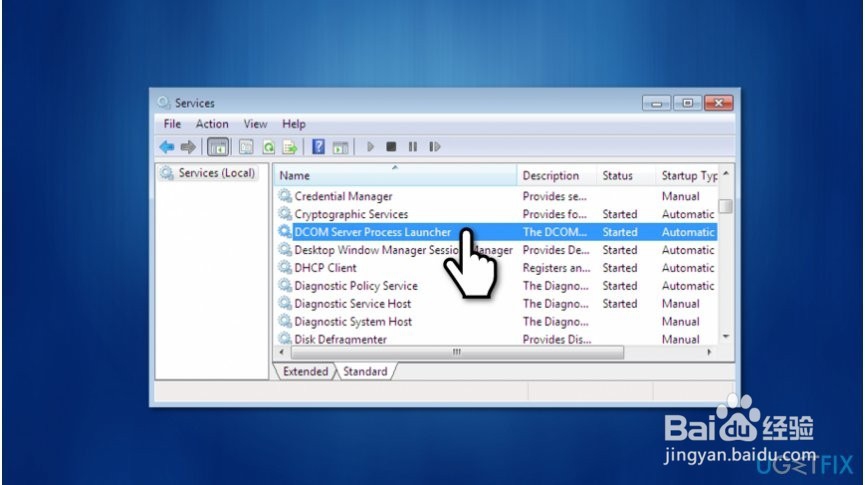Switch to the Standard tab
Screen dimensions: 865x485
pyautogui.click(x=365, y=371)
